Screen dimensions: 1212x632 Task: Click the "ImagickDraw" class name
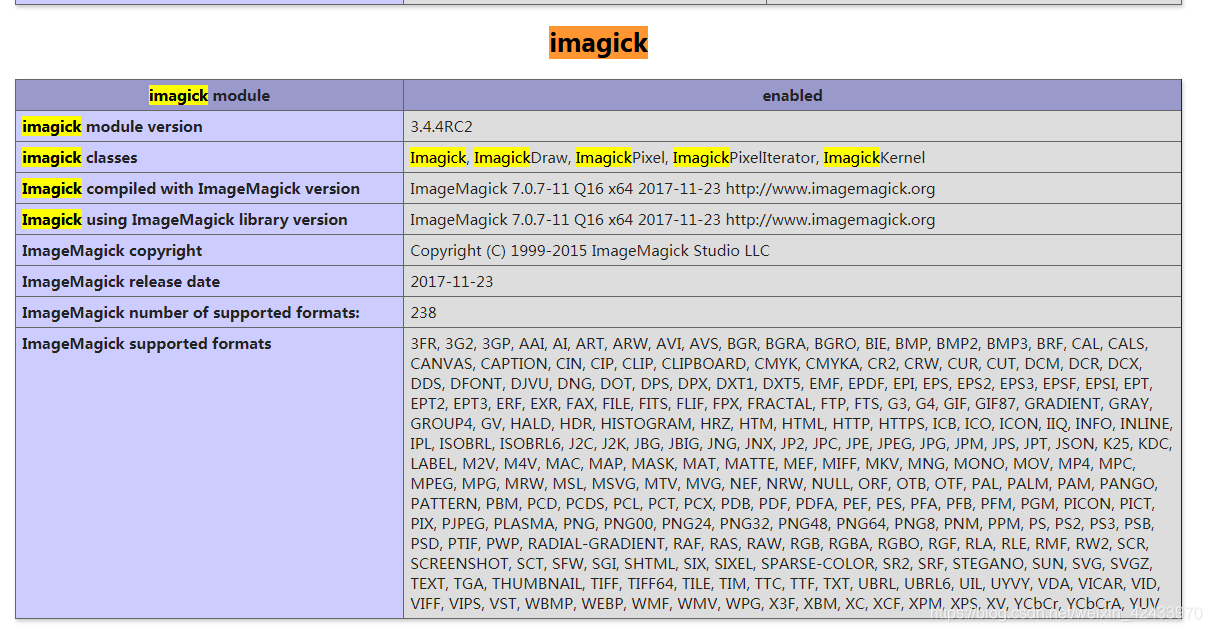click(x=520, y=158)
